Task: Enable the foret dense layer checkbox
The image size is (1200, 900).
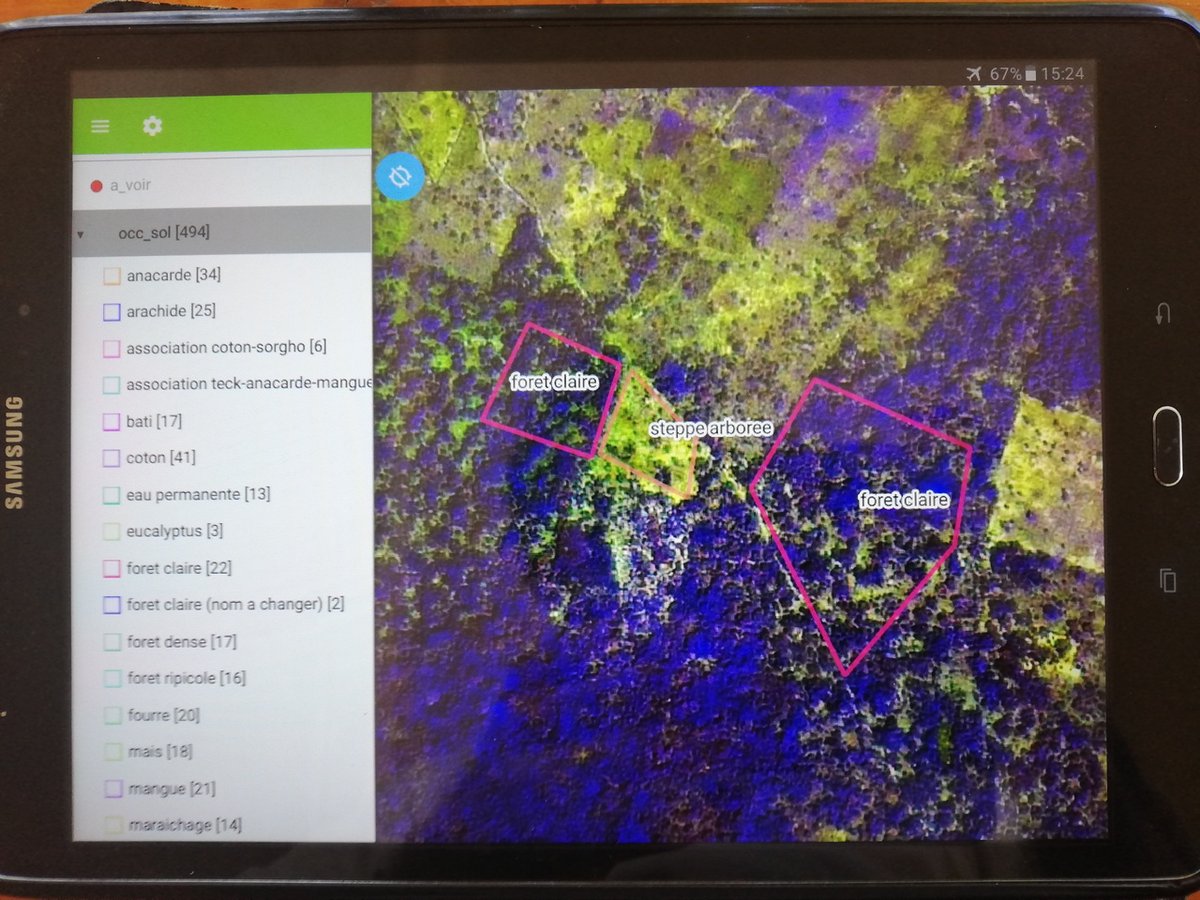Action: [111, 641]
